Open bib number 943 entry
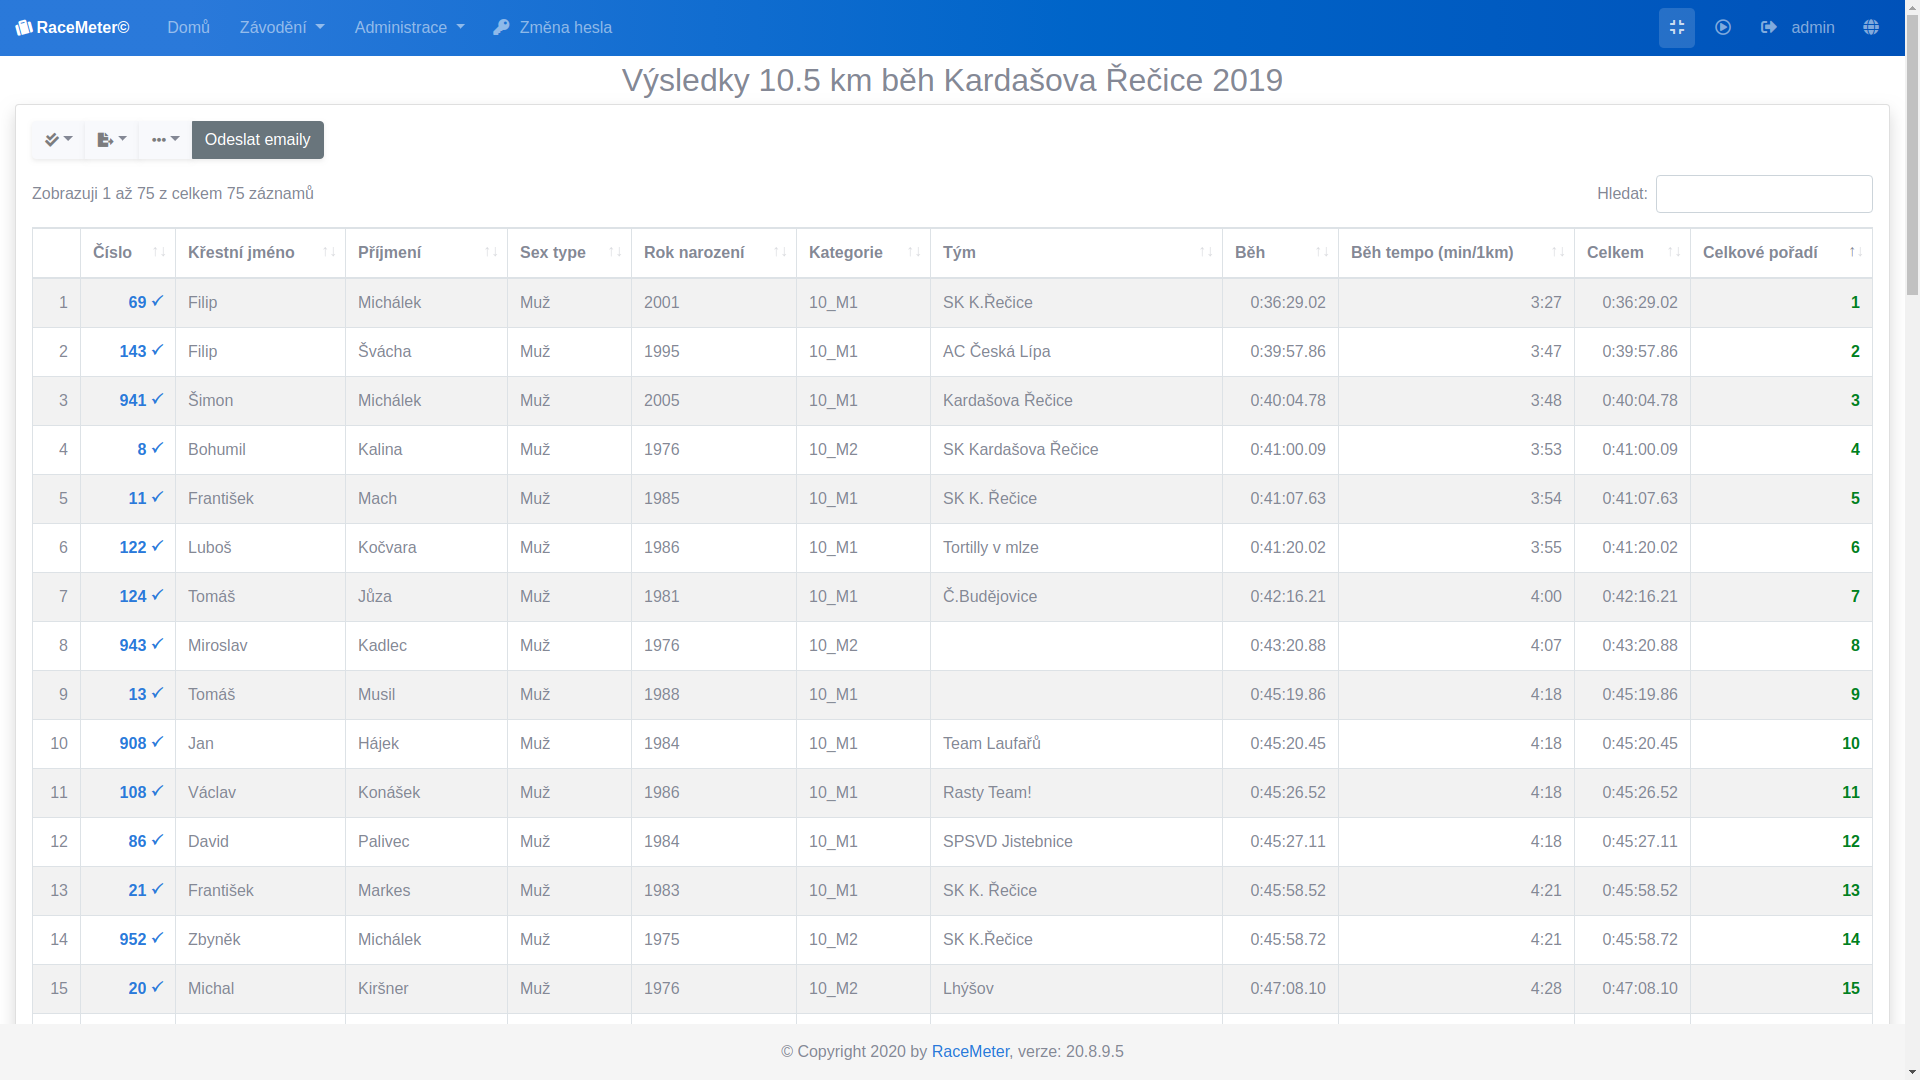The image size is (1920, 1080). point(141,645)
